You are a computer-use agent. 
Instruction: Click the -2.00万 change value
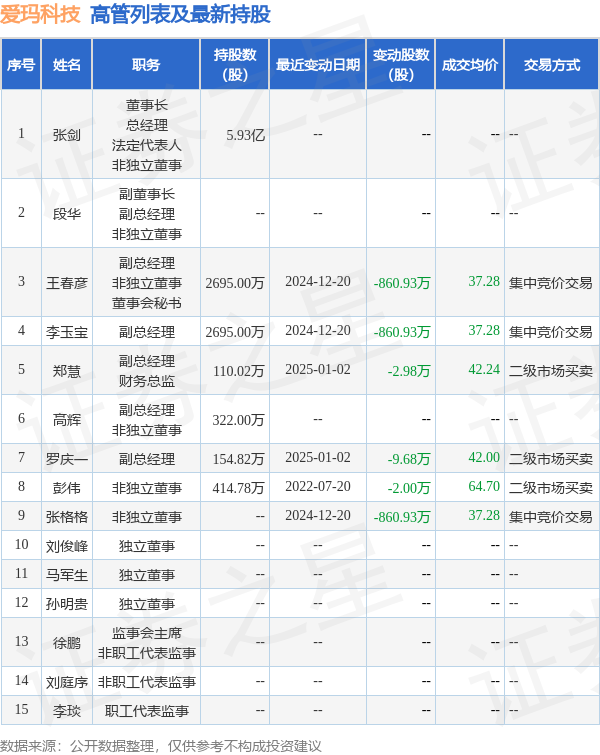[409, 488]
